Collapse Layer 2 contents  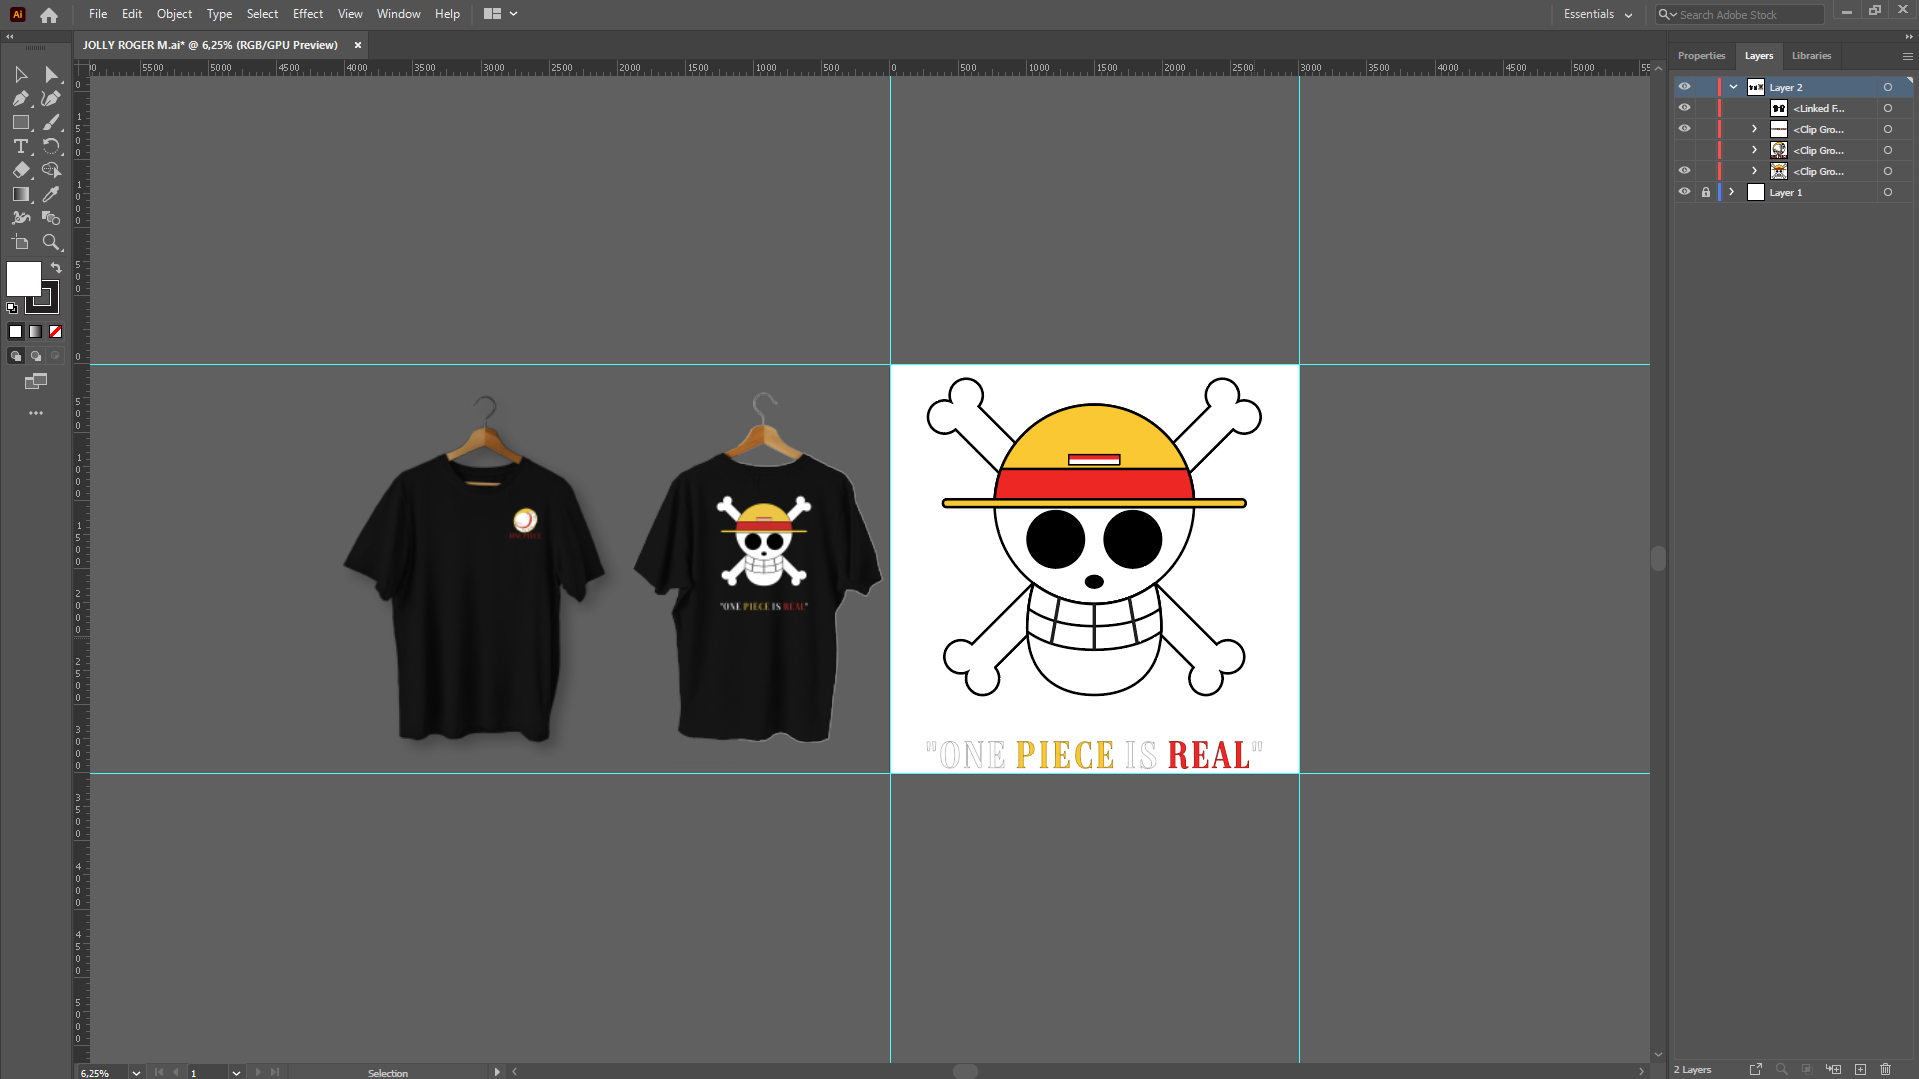pyautogui.click(x=1733, y=87)
